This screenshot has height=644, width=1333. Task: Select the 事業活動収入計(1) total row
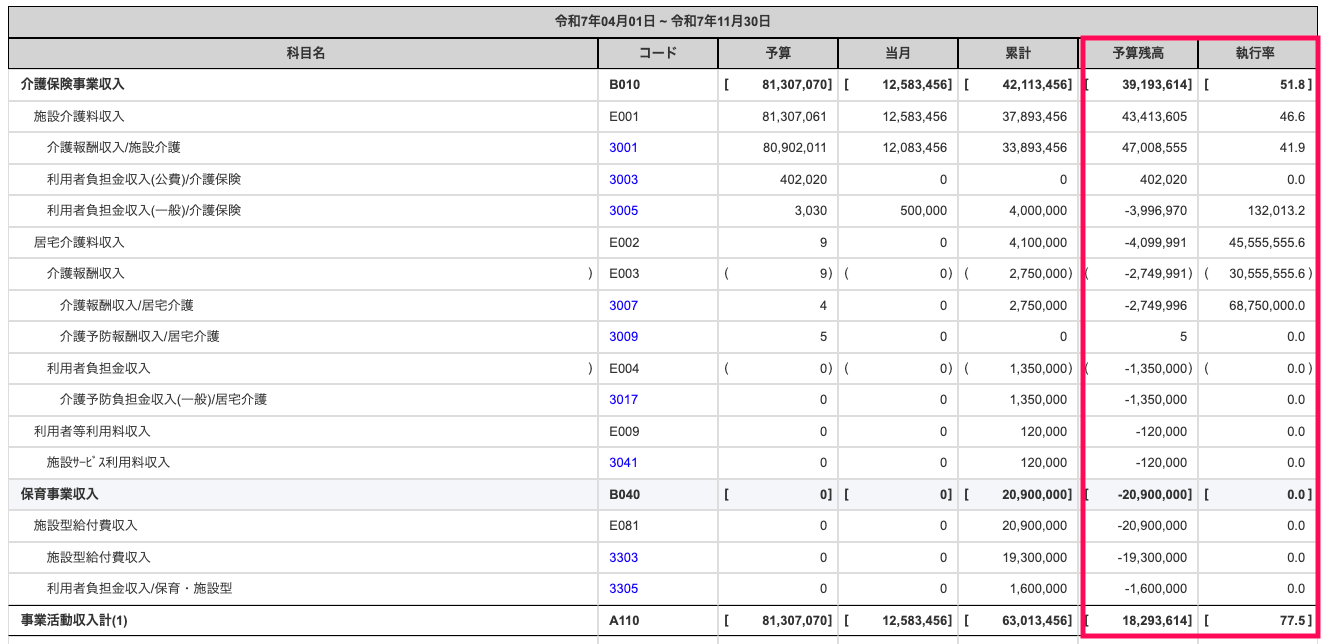pyautogui.click(x=663, y=620)
